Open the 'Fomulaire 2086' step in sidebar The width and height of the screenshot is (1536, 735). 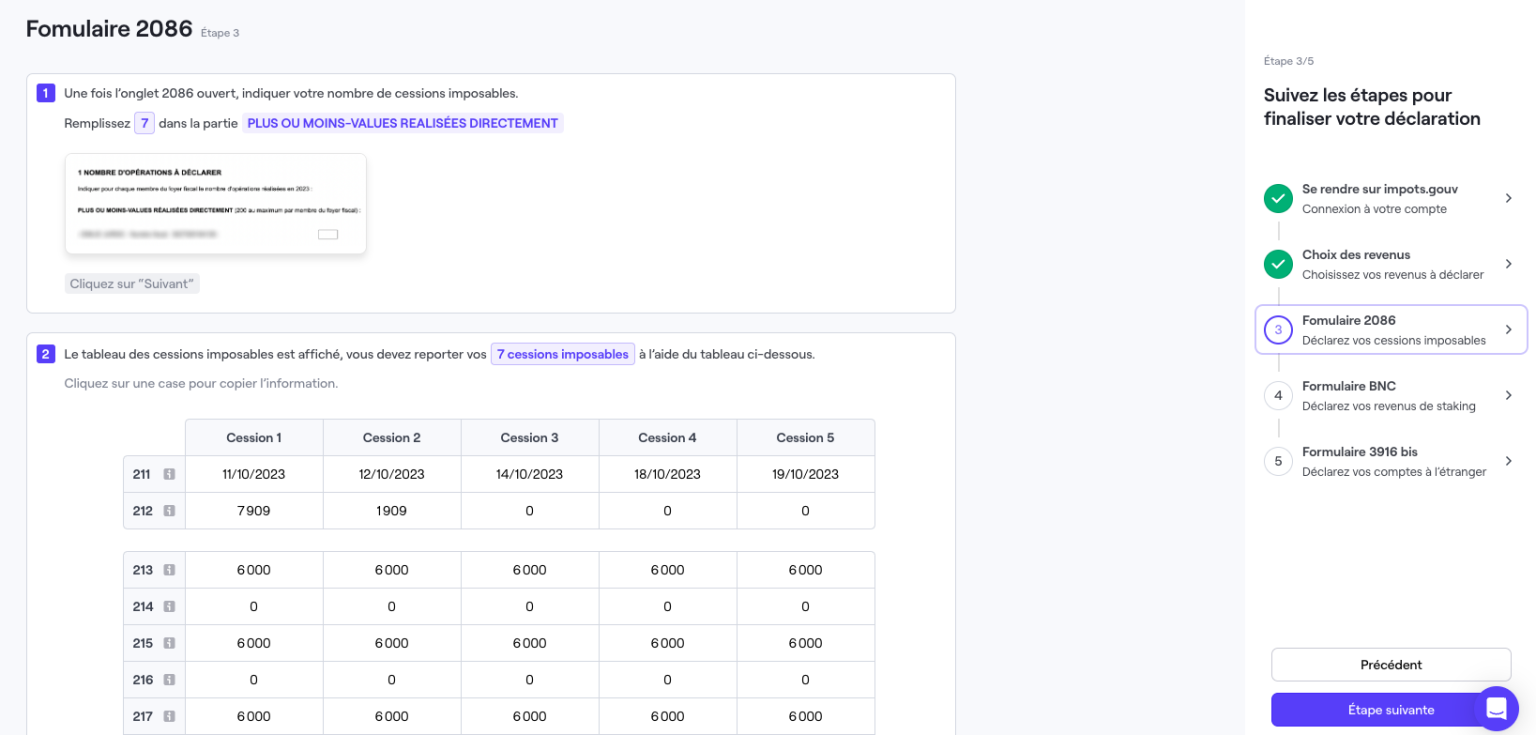(x=1390, y=329)
